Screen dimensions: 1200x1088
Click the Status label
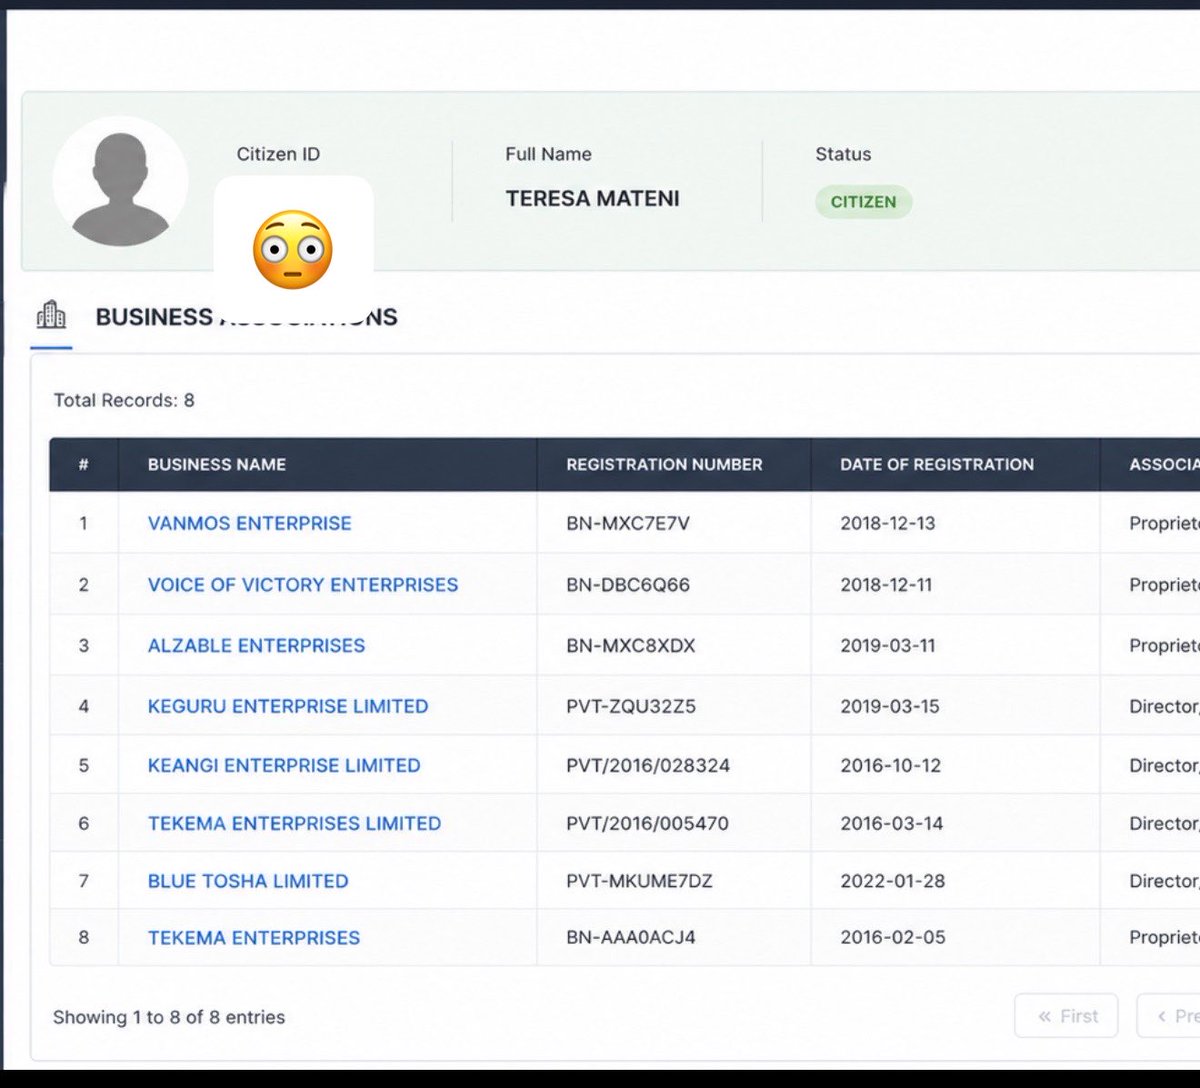[843, 154]
